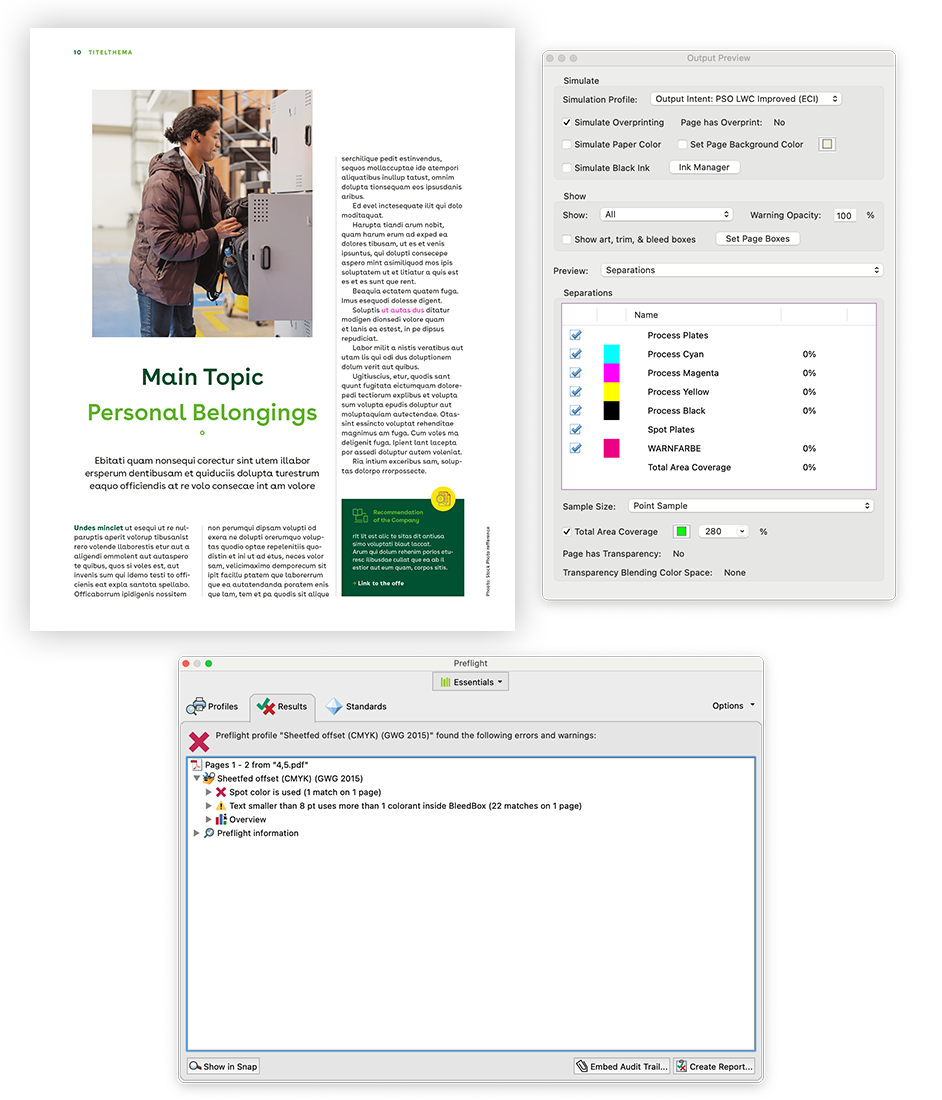The height and width of the screenshot is (1100, 942).
Task: Click the Main Topic headline on the page
Action: [x=203, y=377]
